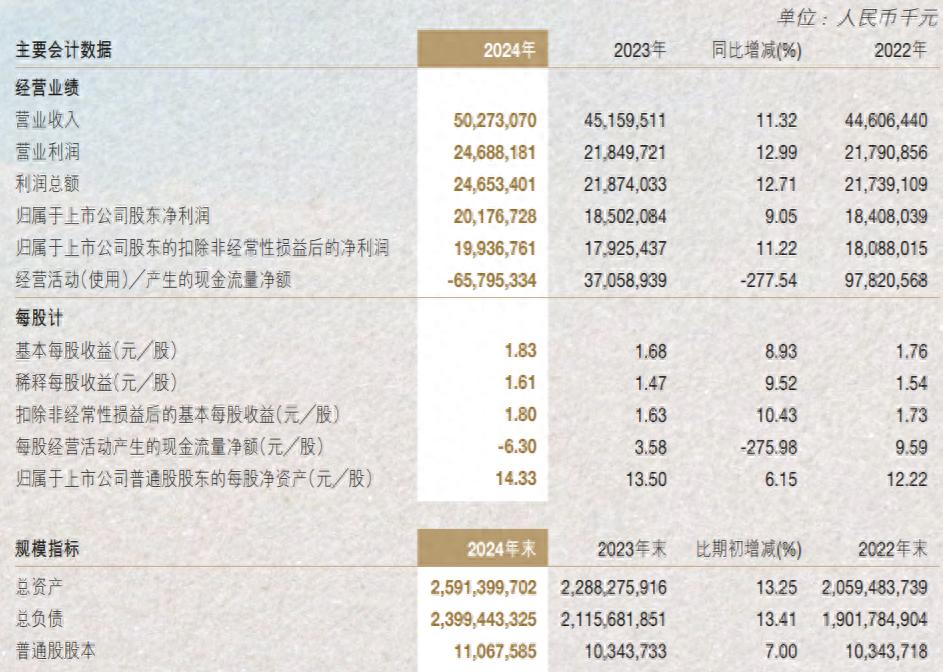943x672 pixels.
Task: Click the total liabilities value 2,399,443,325
Action: [x=483, y=619]
